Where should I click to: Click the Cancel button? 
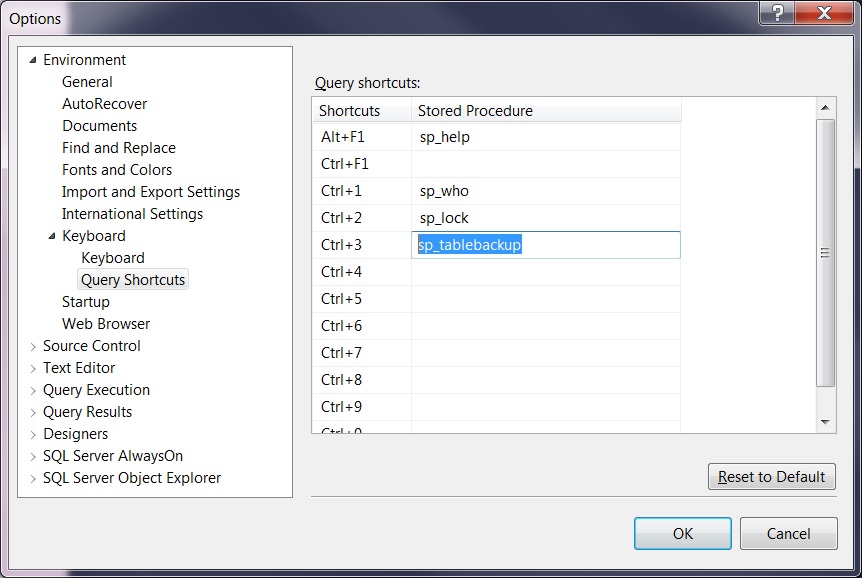(788, 533)
